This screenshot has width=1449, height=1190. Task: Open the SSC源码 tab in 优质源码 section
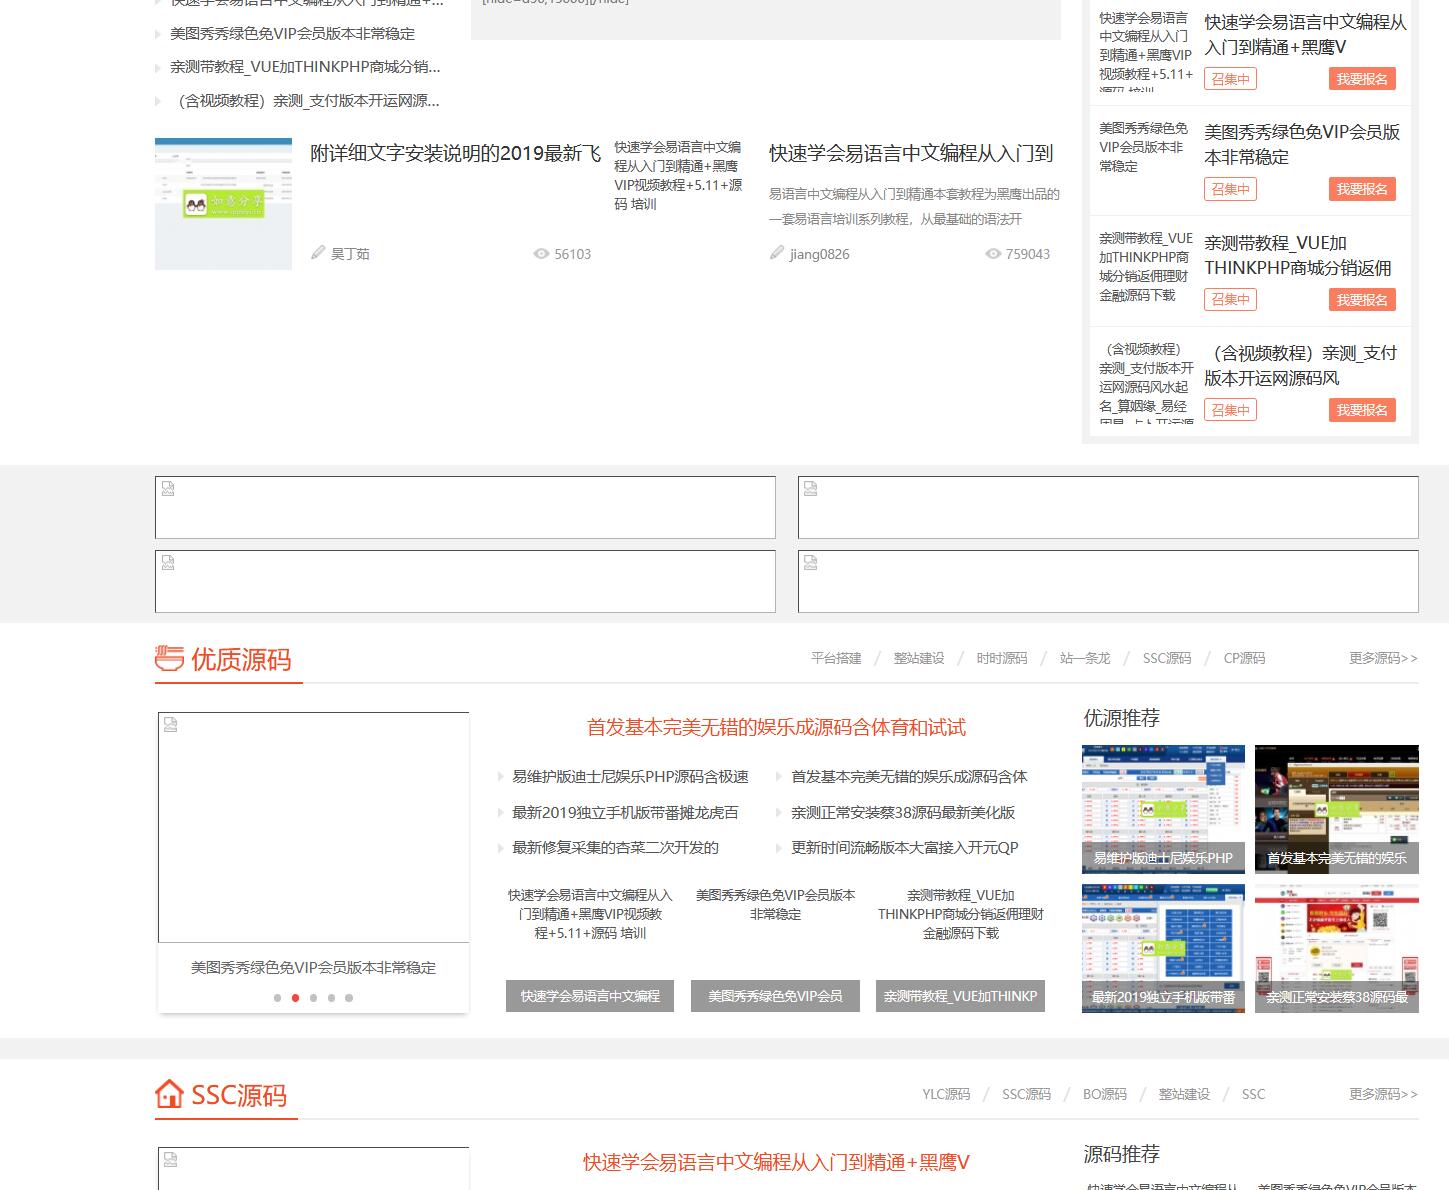point(1167,658)
